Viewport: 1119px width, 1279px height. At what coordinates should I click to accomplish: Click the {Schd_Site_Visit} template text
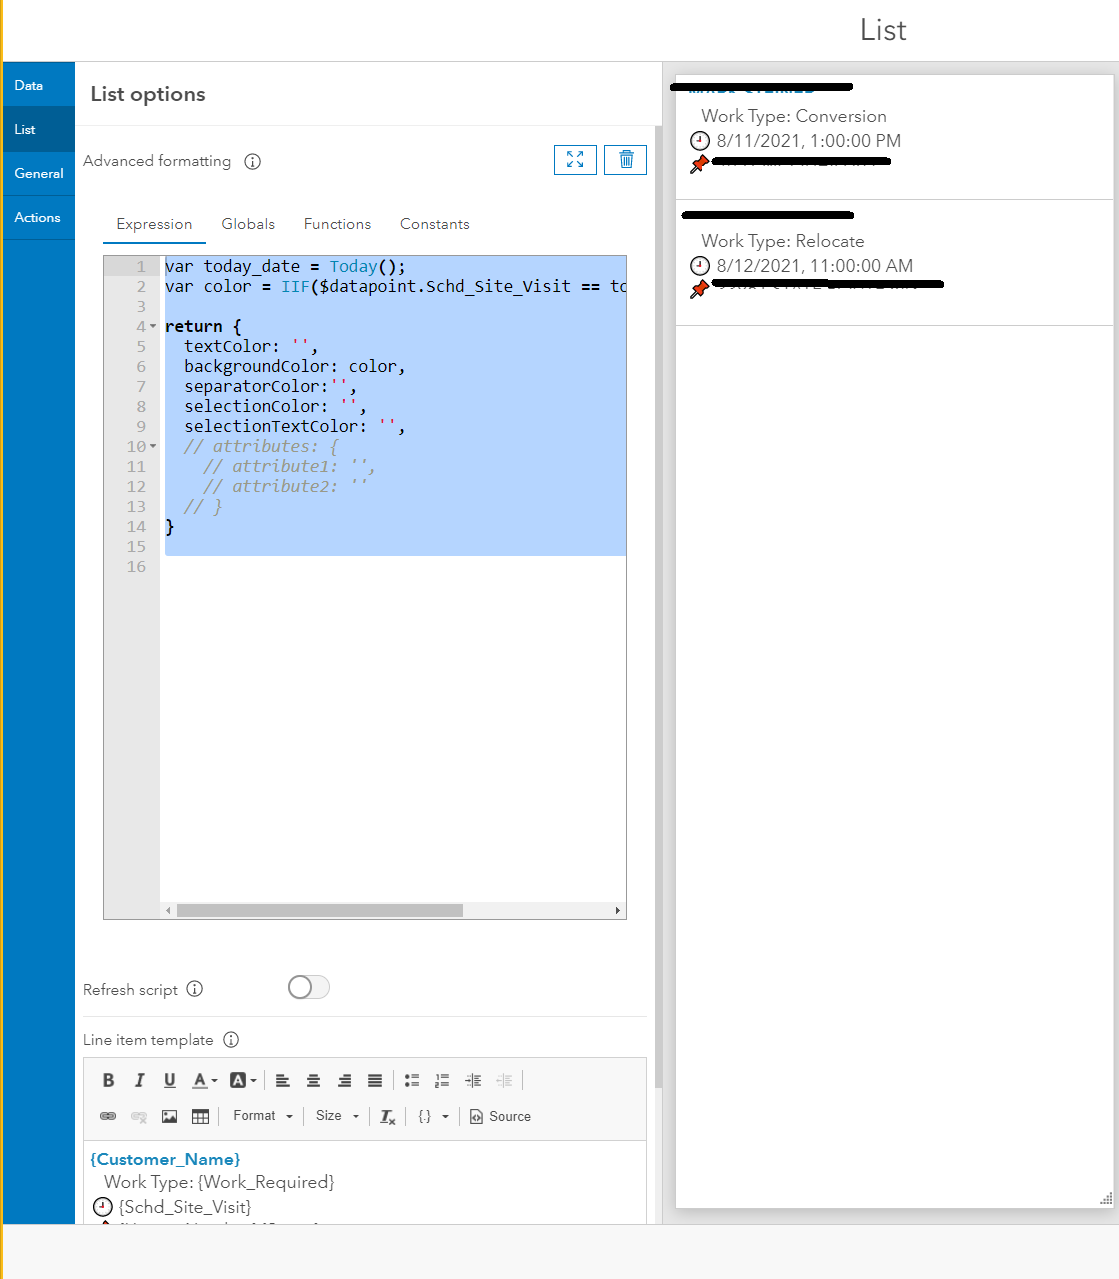click(x=185, y=1207)
